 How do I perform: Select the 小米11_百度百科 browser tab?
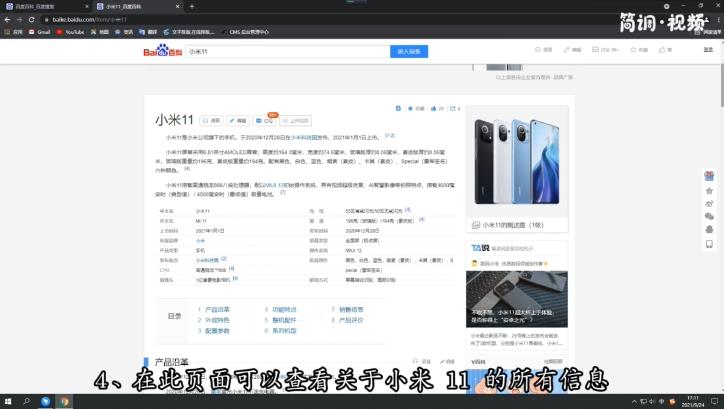point(125,6)
